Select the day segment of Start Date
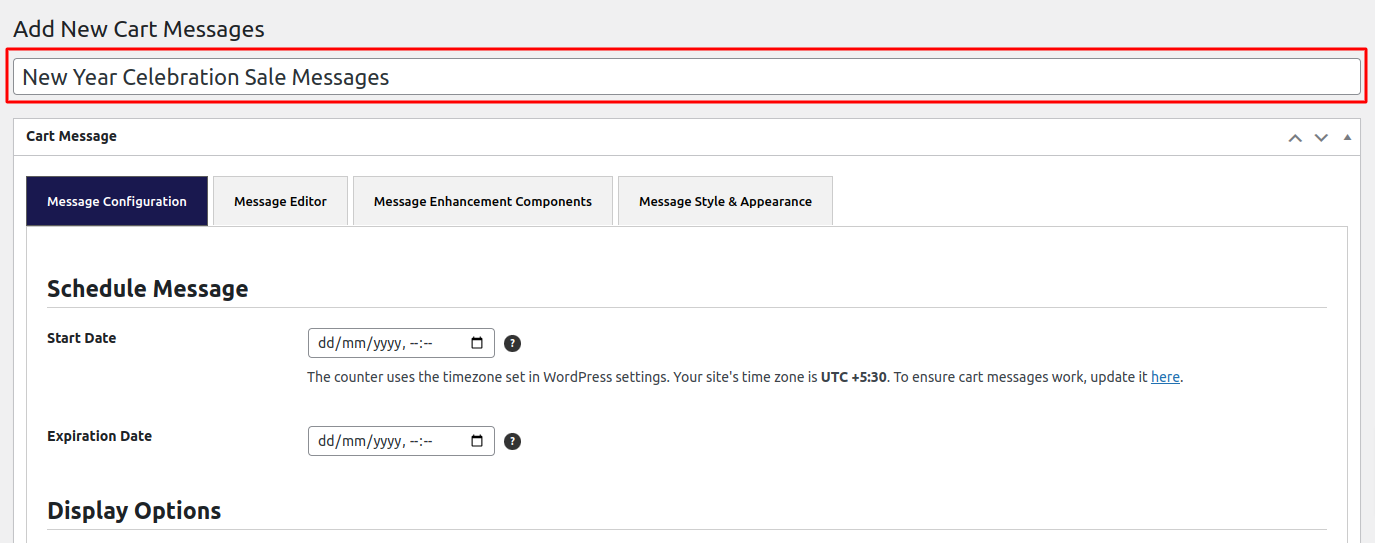 coord(325,343)
